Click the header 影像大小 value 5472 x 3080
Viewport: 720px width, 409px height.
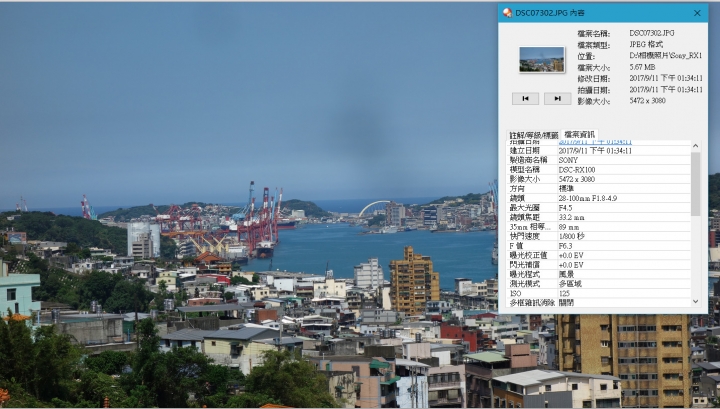(647, 101)
